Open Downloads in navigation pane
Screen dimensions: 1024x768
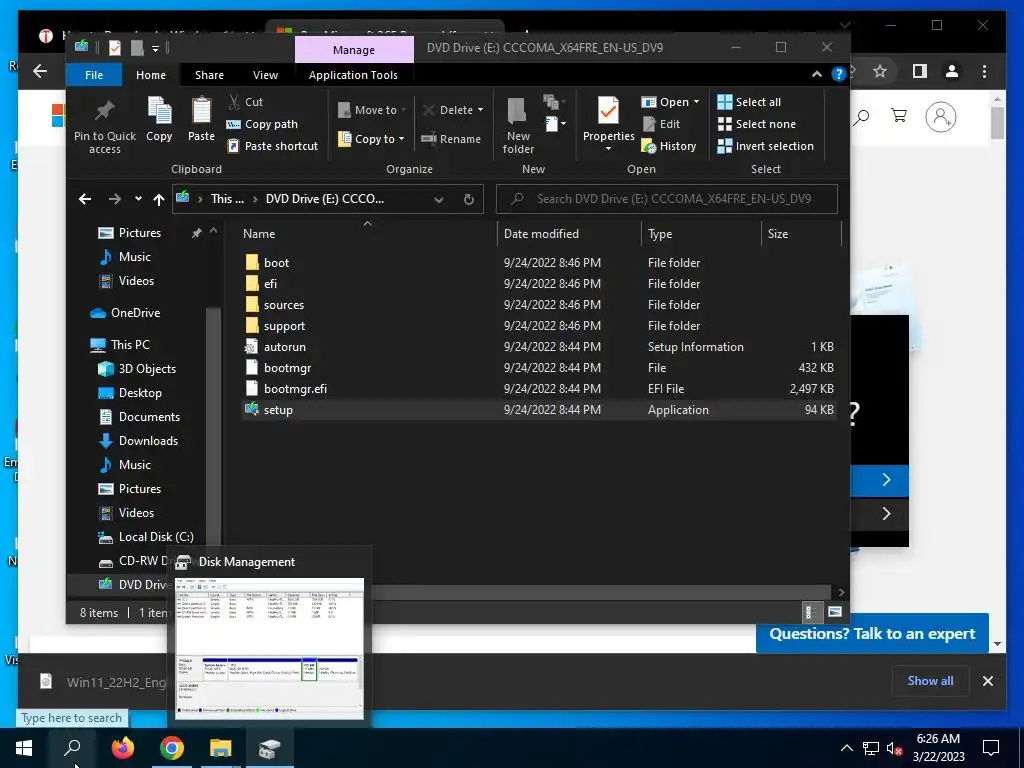click(x=138, y=441)
